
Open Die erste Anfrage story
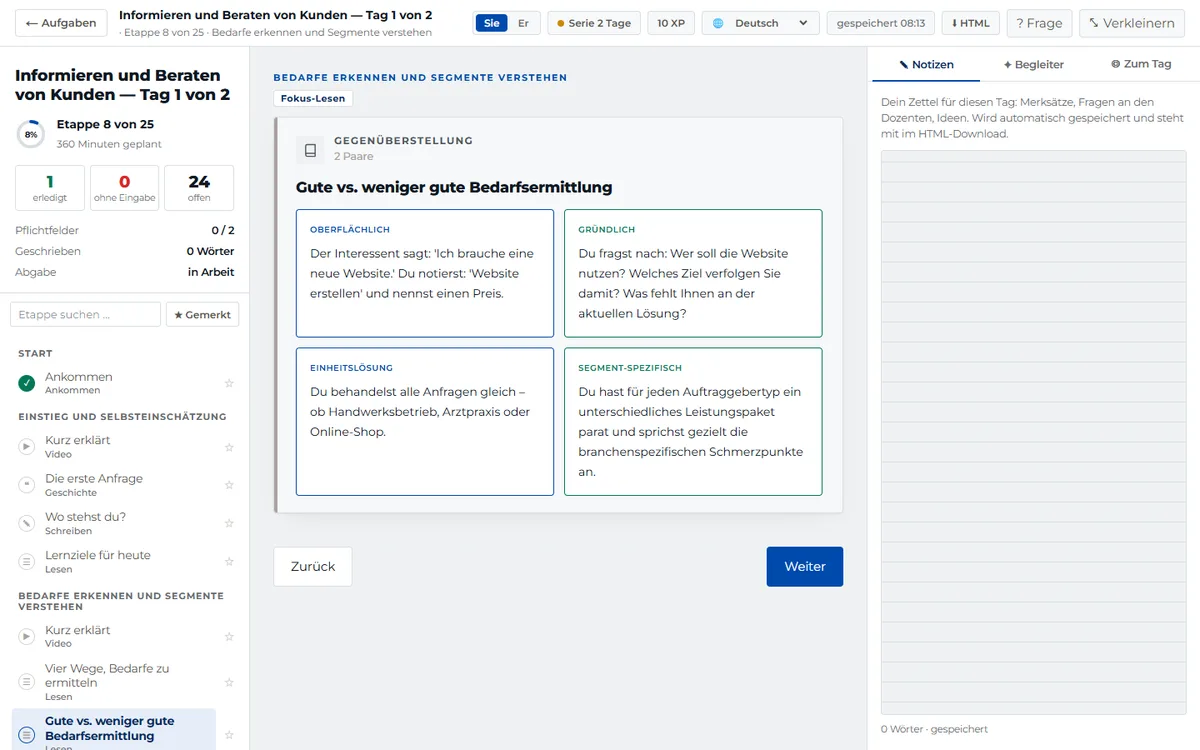pyautogui.click(x=115, y=485)
